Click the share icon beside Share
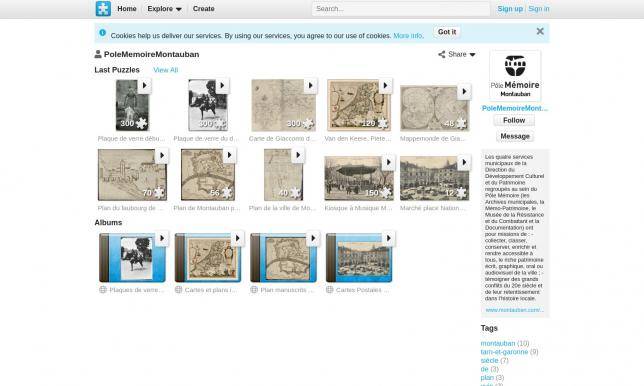 click(442, 54)
